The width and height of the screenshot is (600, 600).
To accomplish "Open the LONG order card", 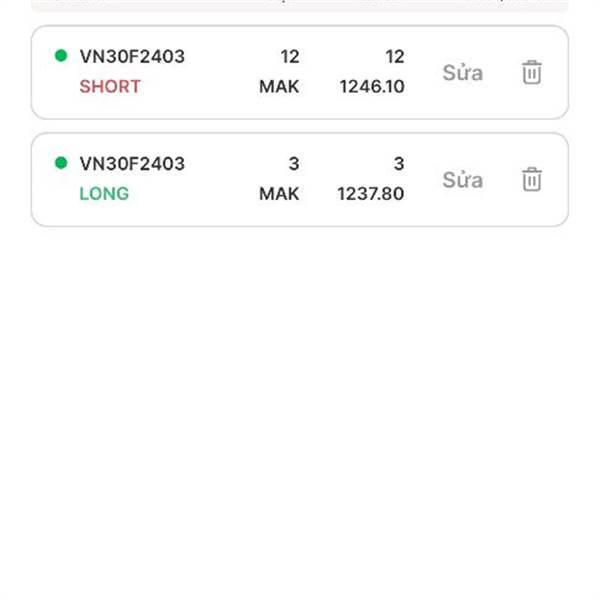I will click(300, 179).
